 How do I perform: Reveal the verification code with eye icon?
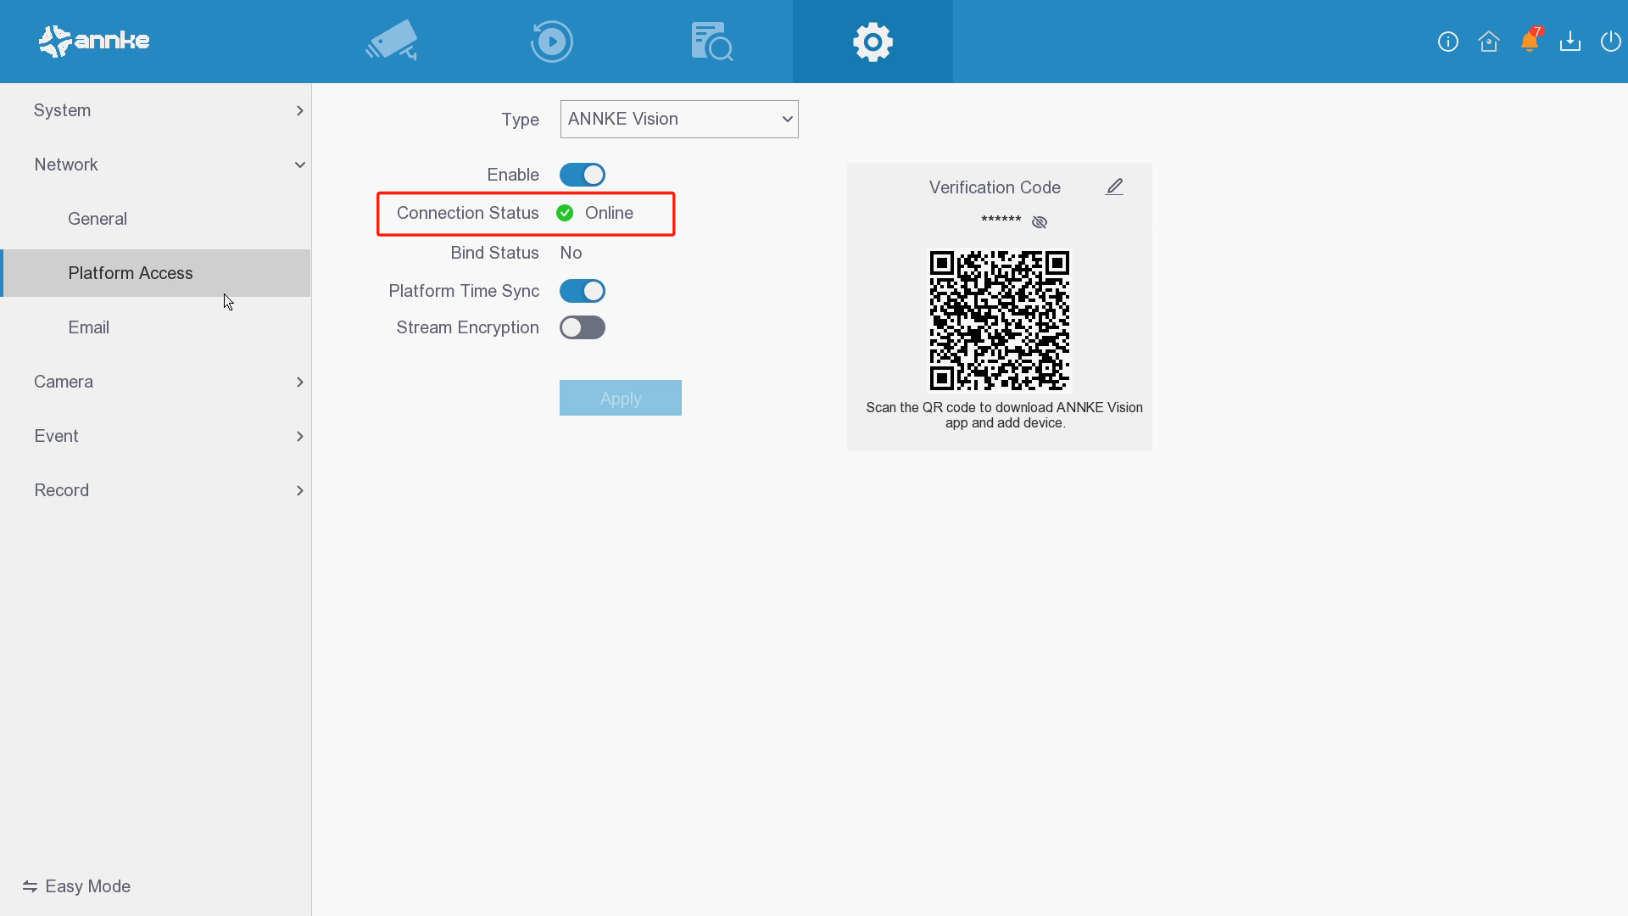[x=1040, y=222]
